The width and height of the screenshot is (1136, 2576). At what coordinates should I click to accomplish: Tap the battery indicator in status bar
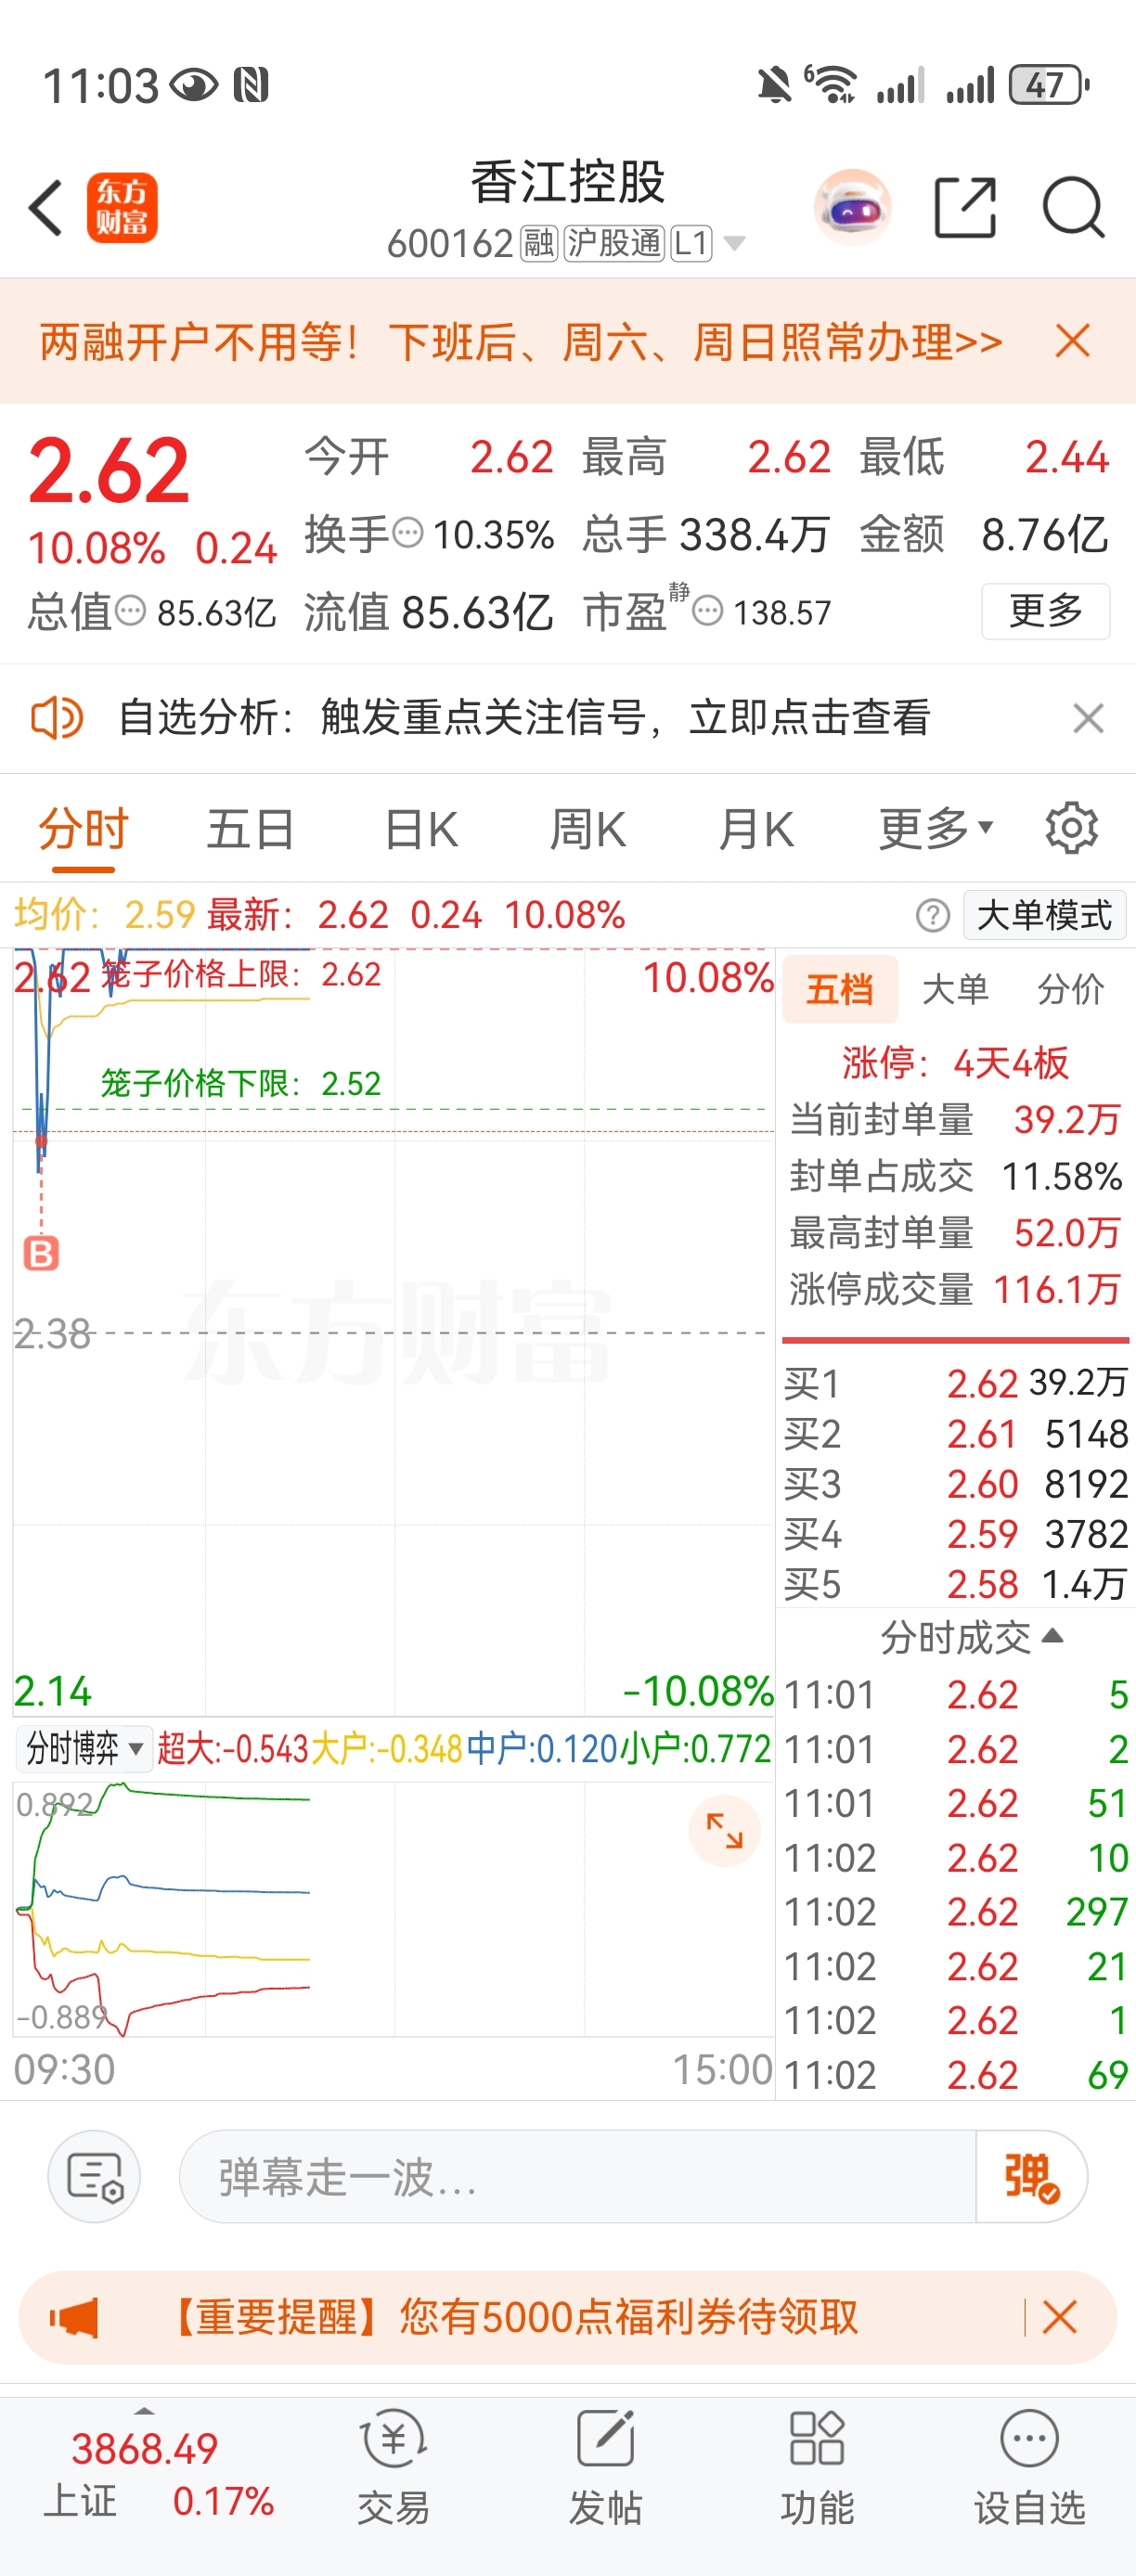pos(1049,85)
